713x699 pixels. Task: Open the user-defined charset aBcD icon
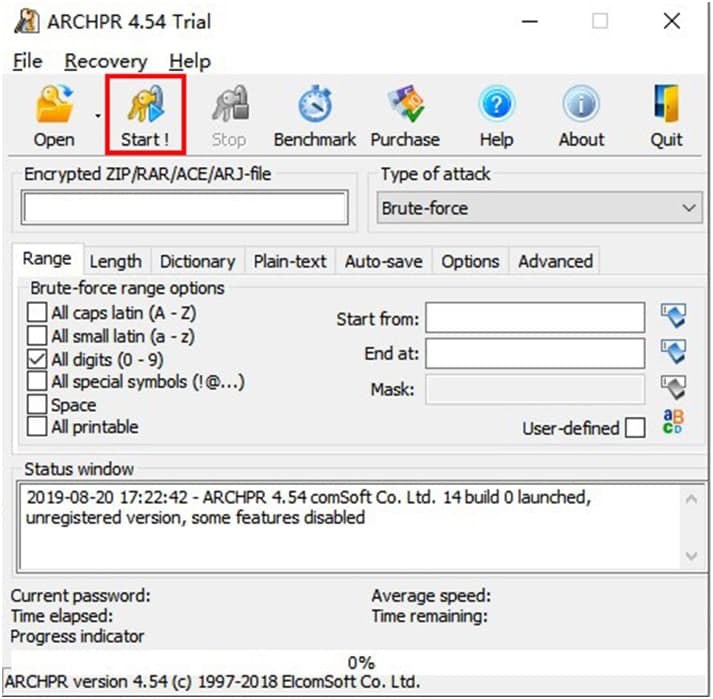coord(673,422)
